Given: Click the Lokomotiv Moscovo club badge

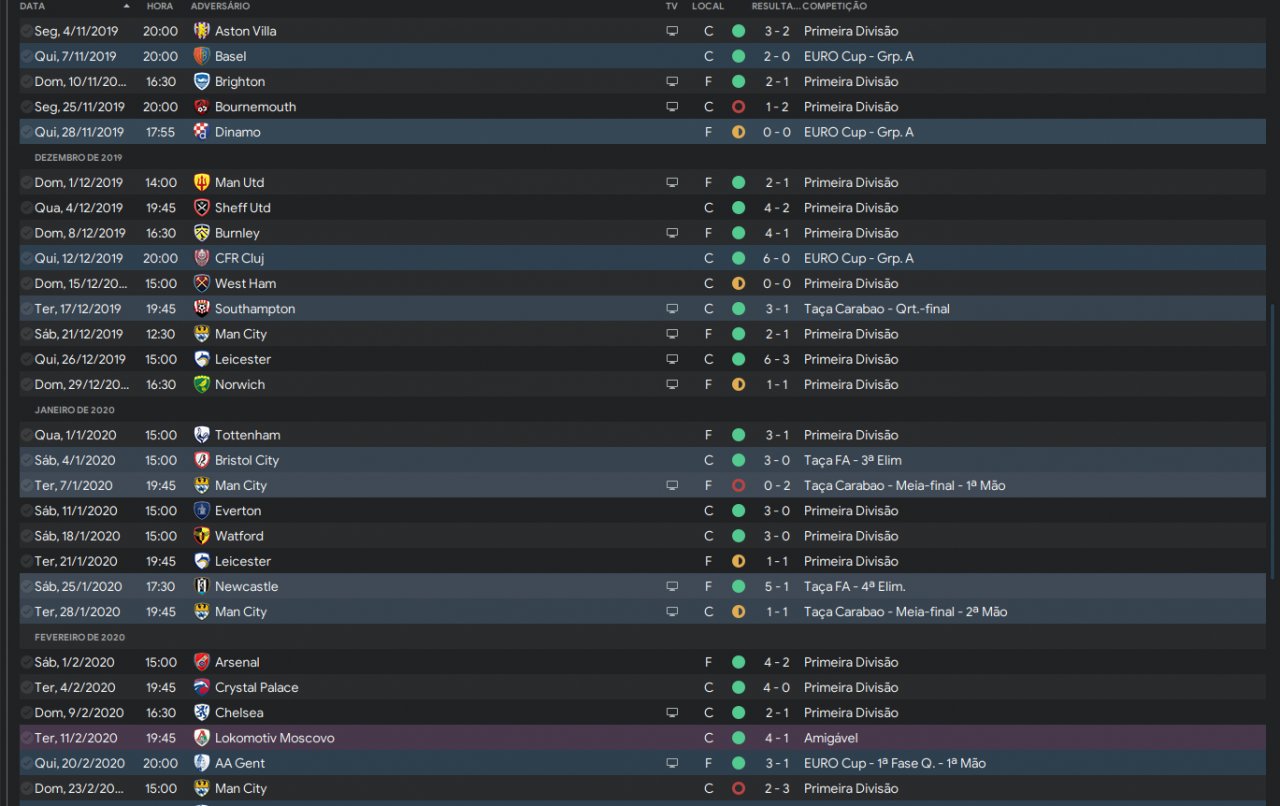Looking at the screenshot, I should 202,738.
